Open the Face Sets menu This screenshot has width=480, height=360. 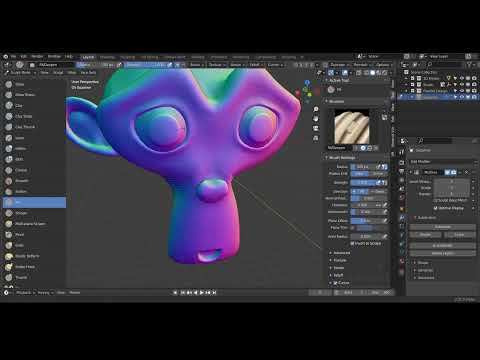pos(88,72)
